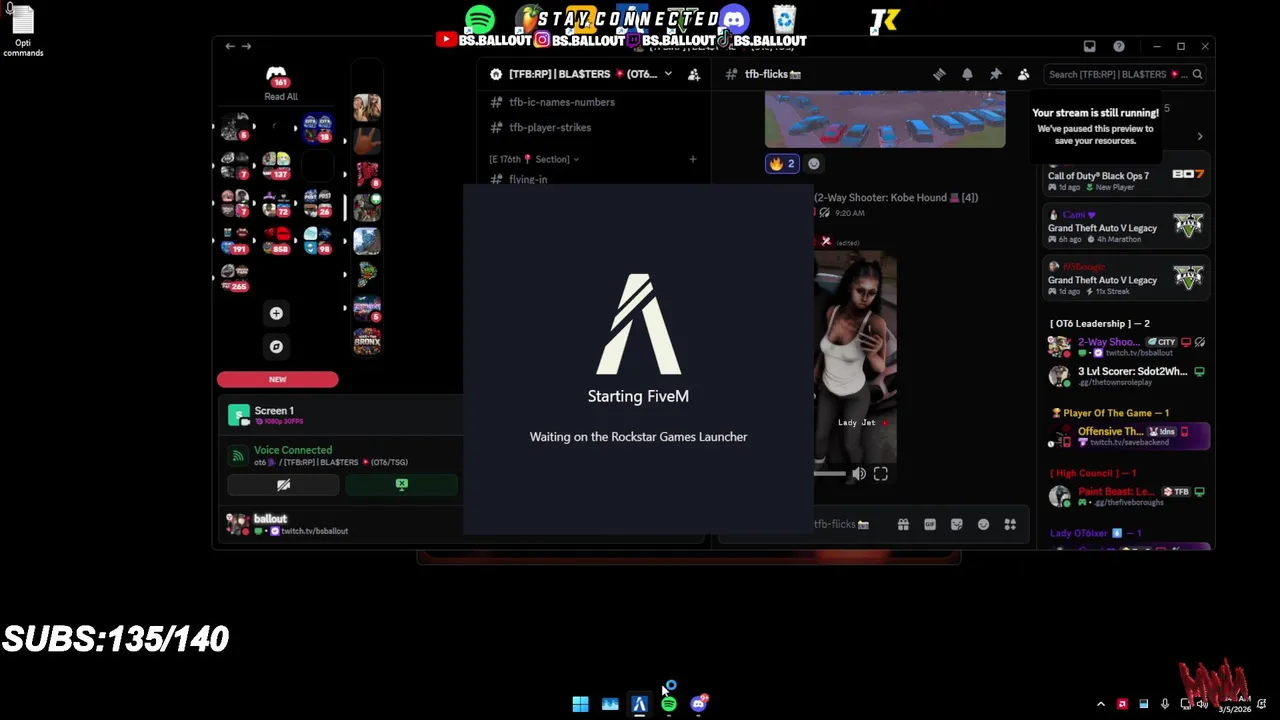Select 3 Lvl Scorer member entry
Viewport: 1280px width, 720px height.
point(1125,376)
